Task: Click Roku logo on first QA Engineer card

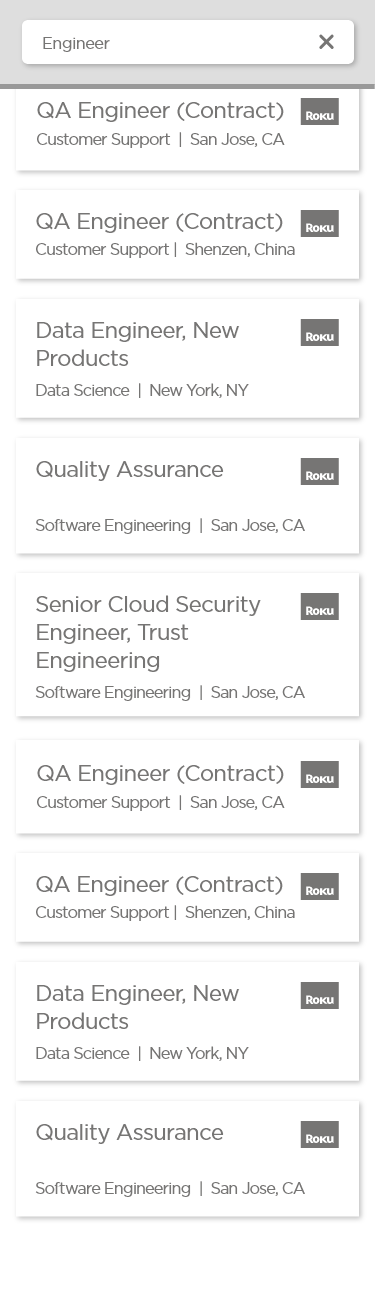Action: click(320, 112)
